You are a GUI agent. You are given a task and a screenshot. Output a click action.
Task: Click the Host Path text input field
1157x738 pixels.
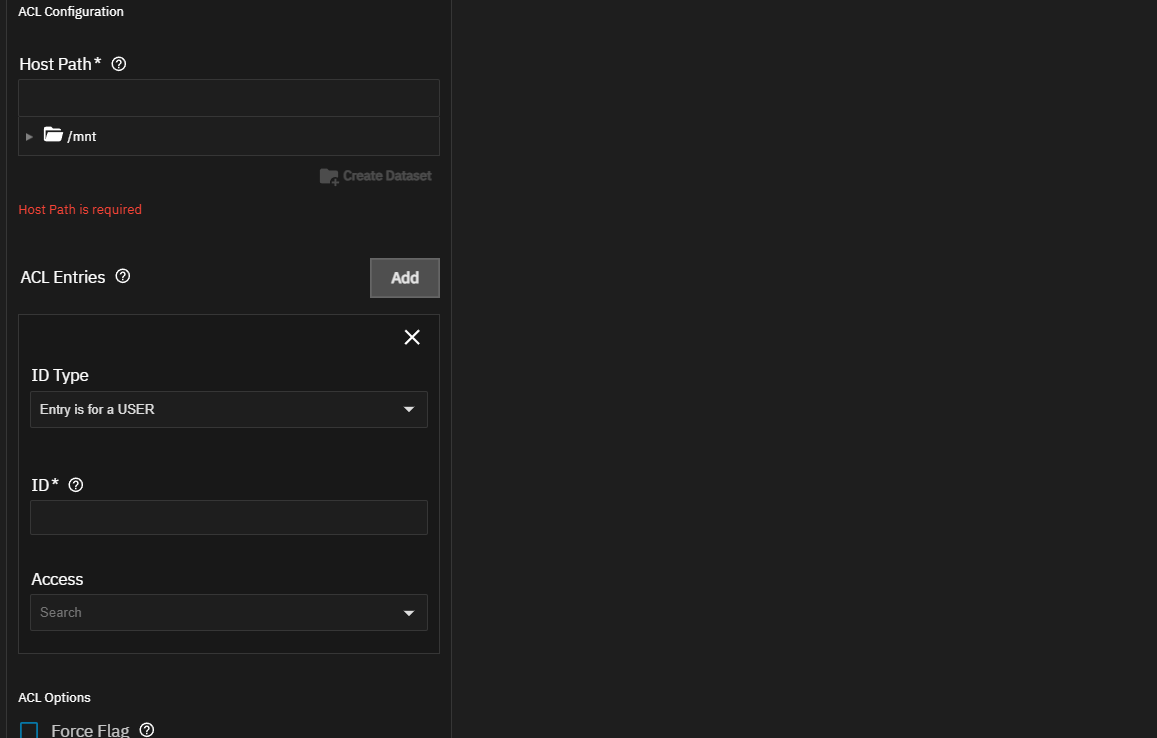coord(229,97)
